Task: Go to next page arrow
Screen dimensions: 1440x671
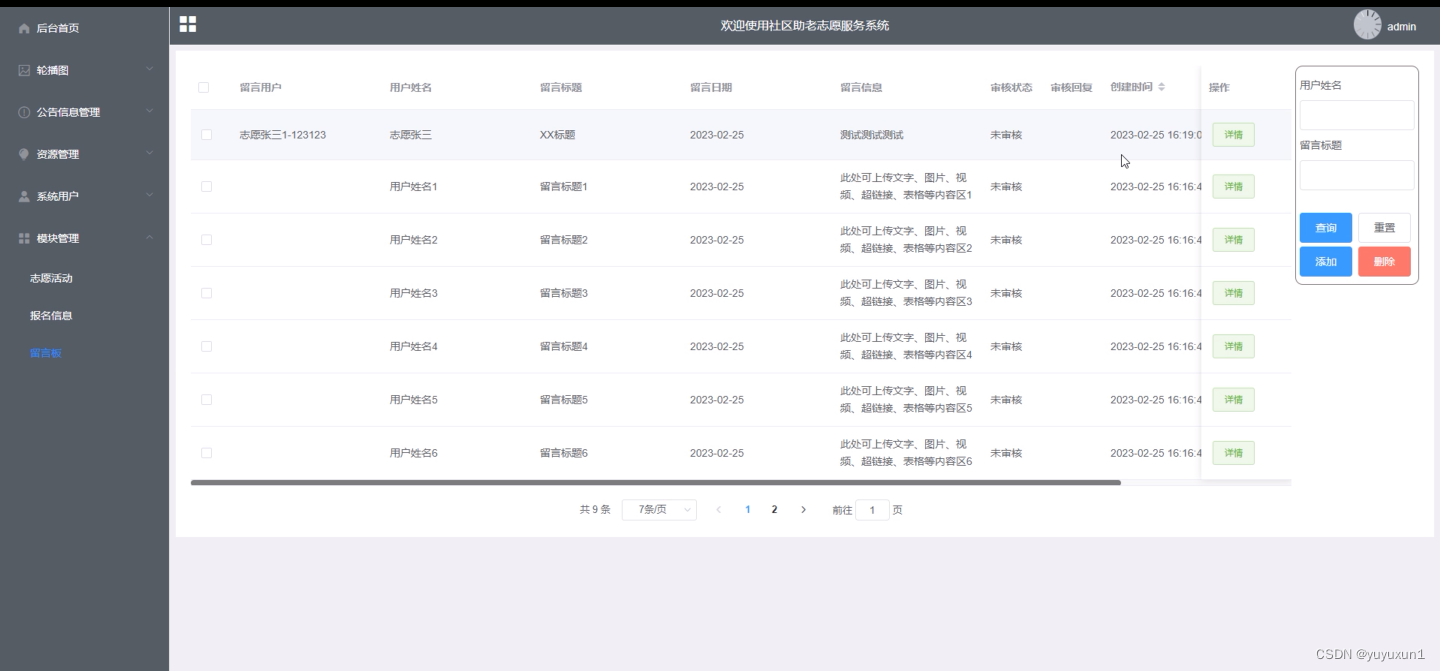Action: click(x=803, y=510)
